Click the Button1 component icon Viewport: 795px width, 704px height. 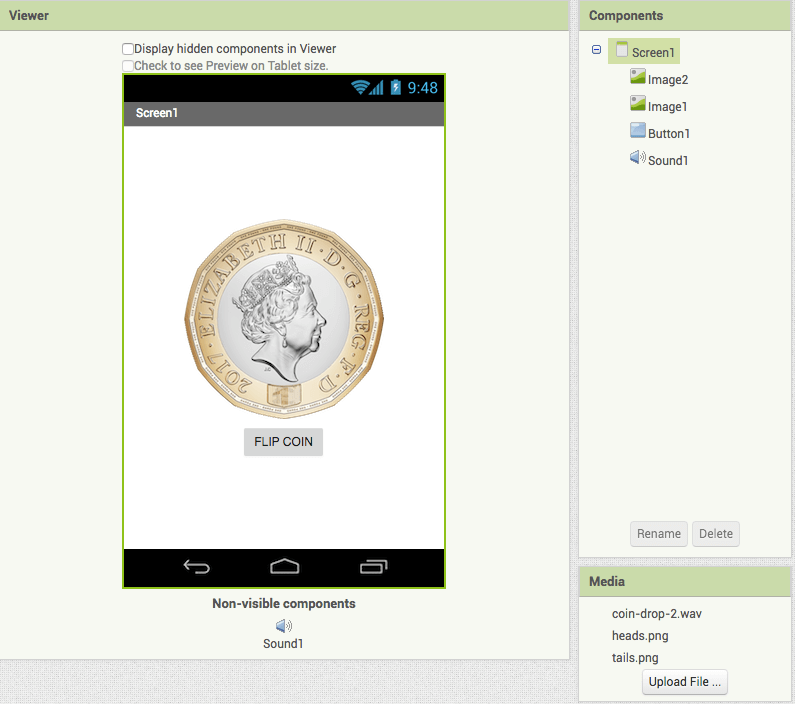(637, 130)
